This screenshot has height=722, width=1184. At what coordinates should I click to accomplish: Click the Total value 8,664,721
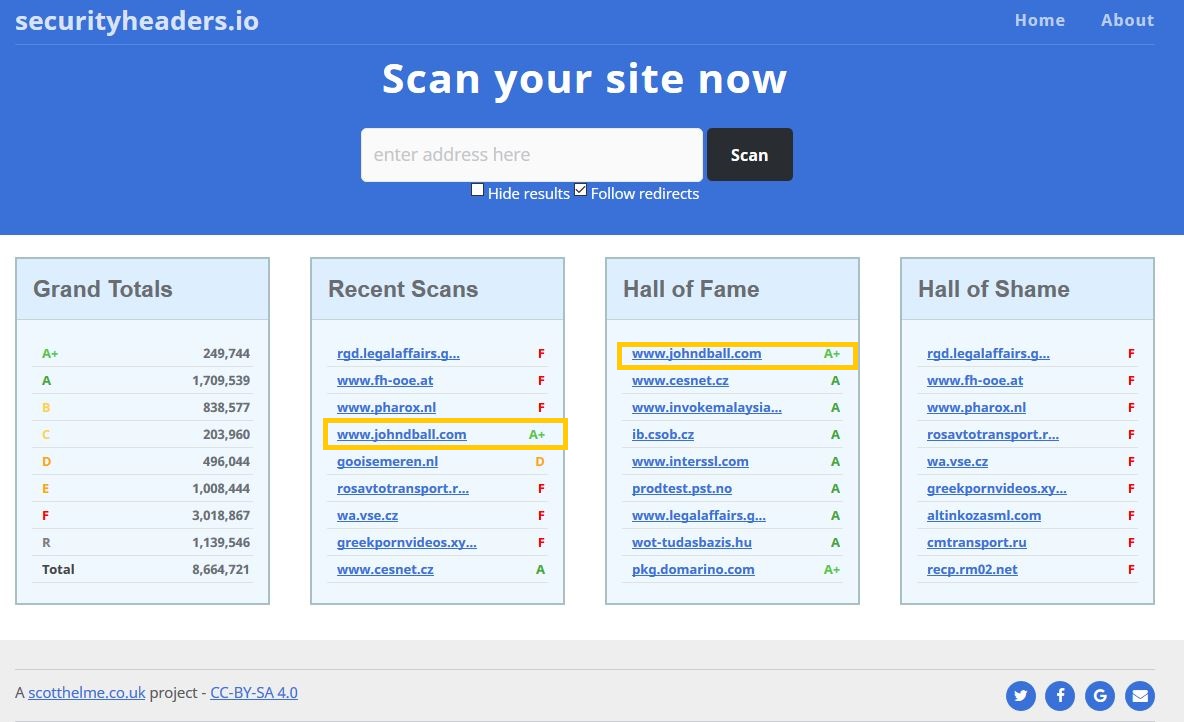click(220, 569)
